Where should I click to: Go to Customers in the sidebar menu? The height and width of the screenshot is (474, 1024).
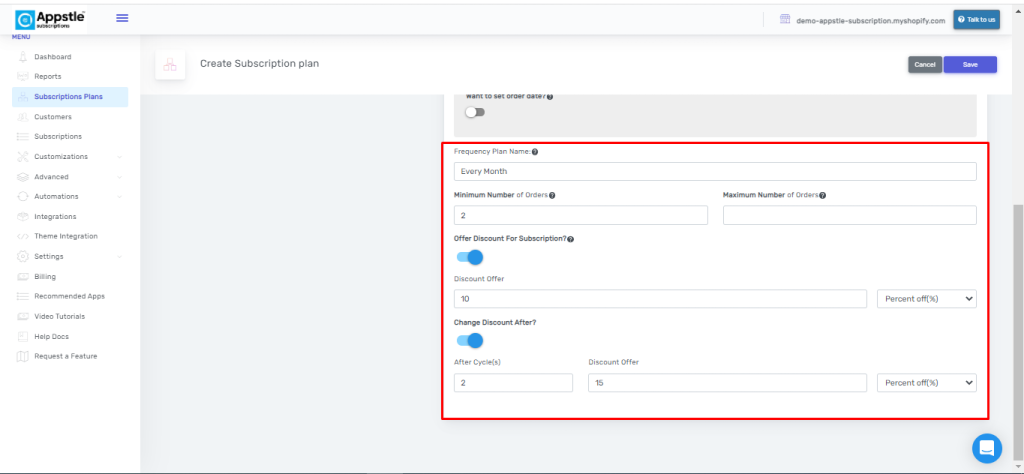tap(52, 117)
